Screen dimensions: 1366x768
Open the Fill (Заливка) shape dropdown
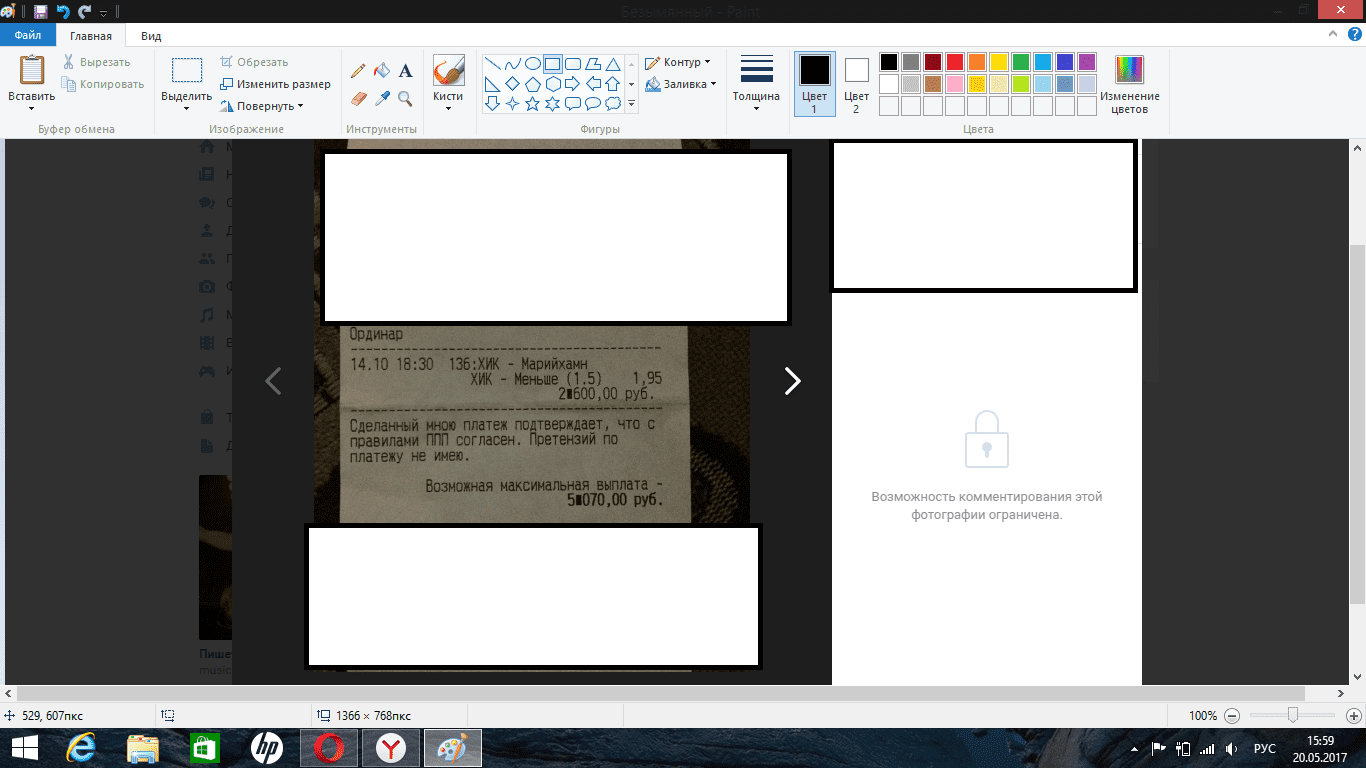(681, 85)
